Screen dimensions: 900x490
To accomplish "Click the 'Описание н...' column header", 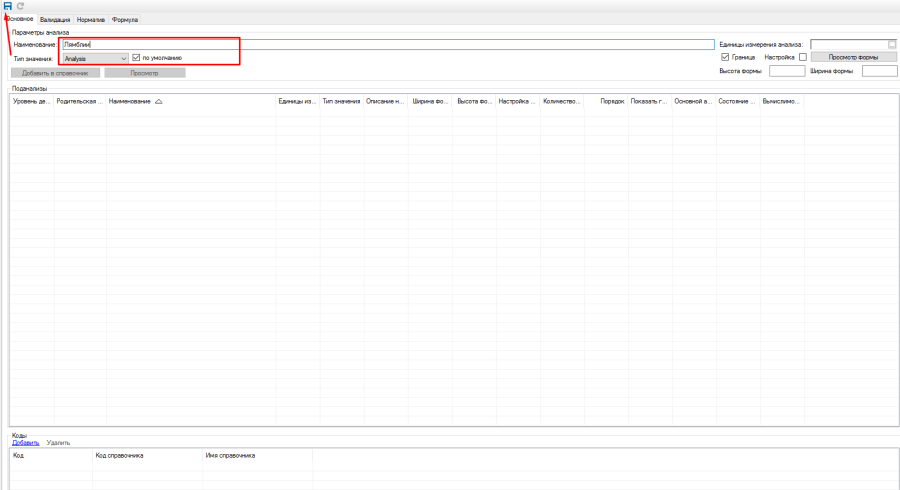I will coord(386,102).
